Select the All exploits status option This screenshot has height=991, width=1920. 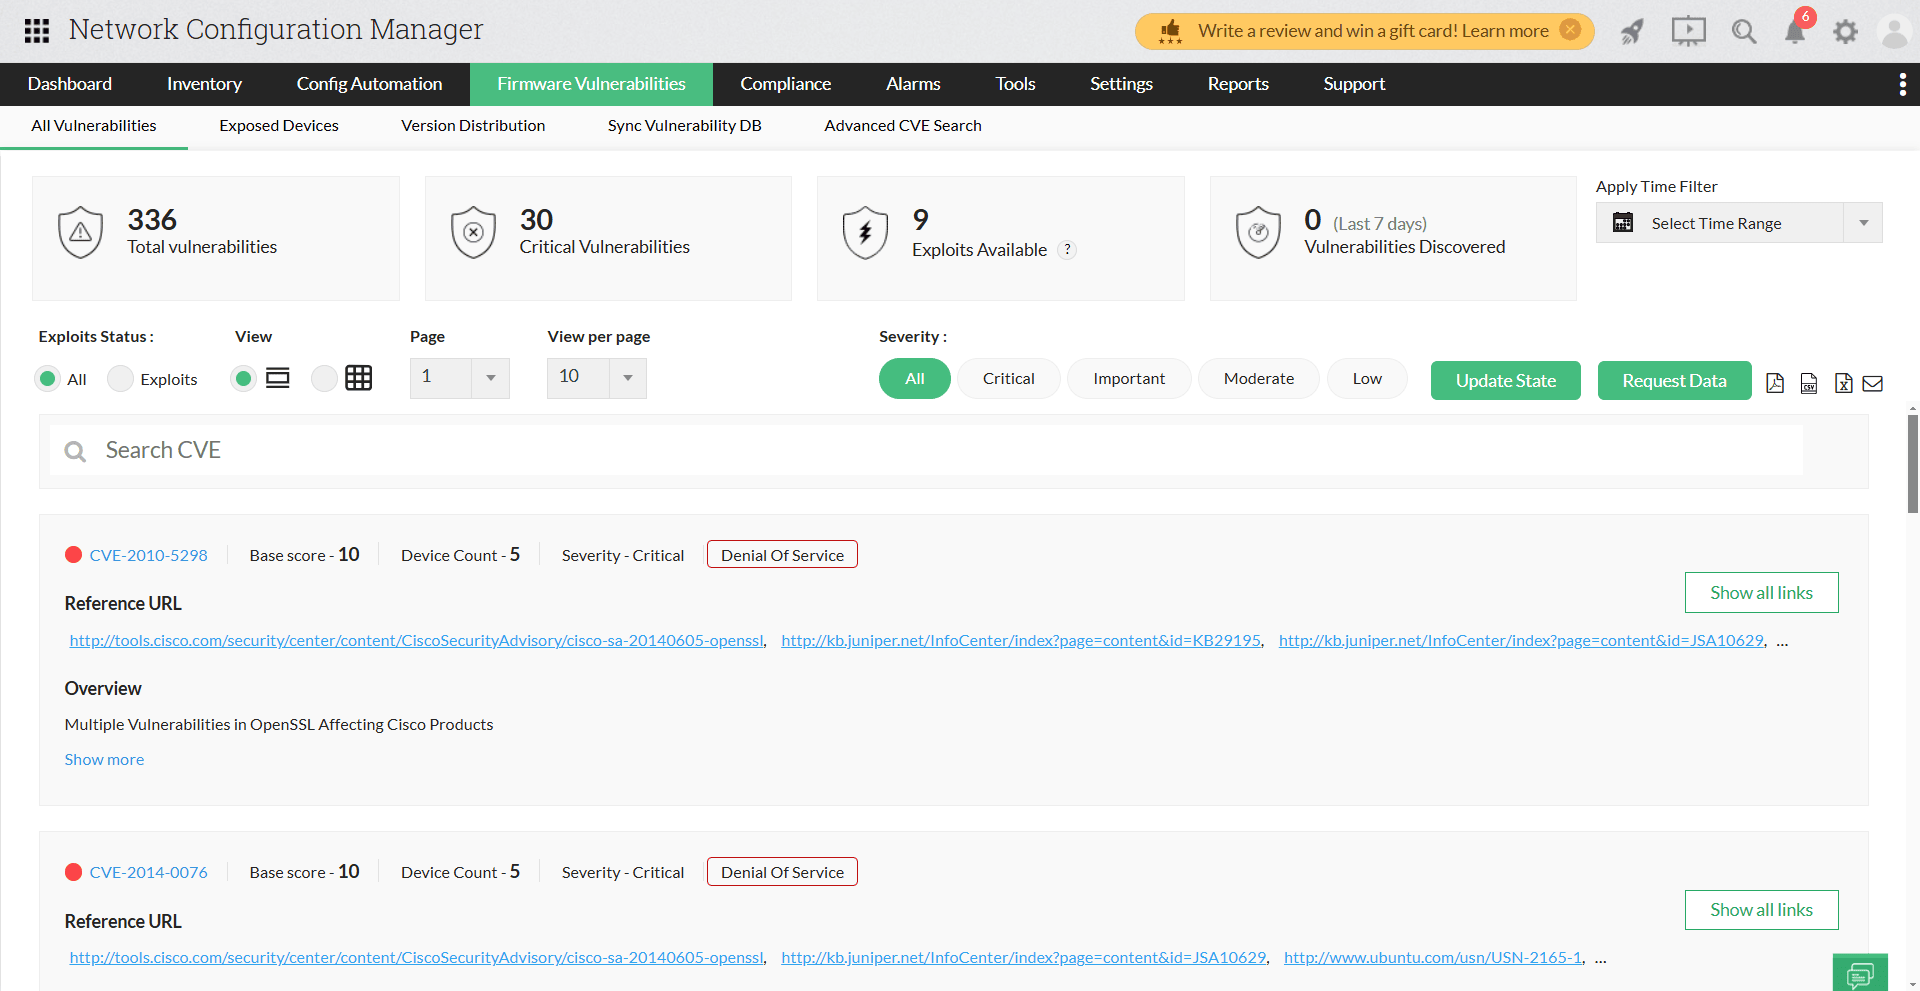[x=47, y=378]
